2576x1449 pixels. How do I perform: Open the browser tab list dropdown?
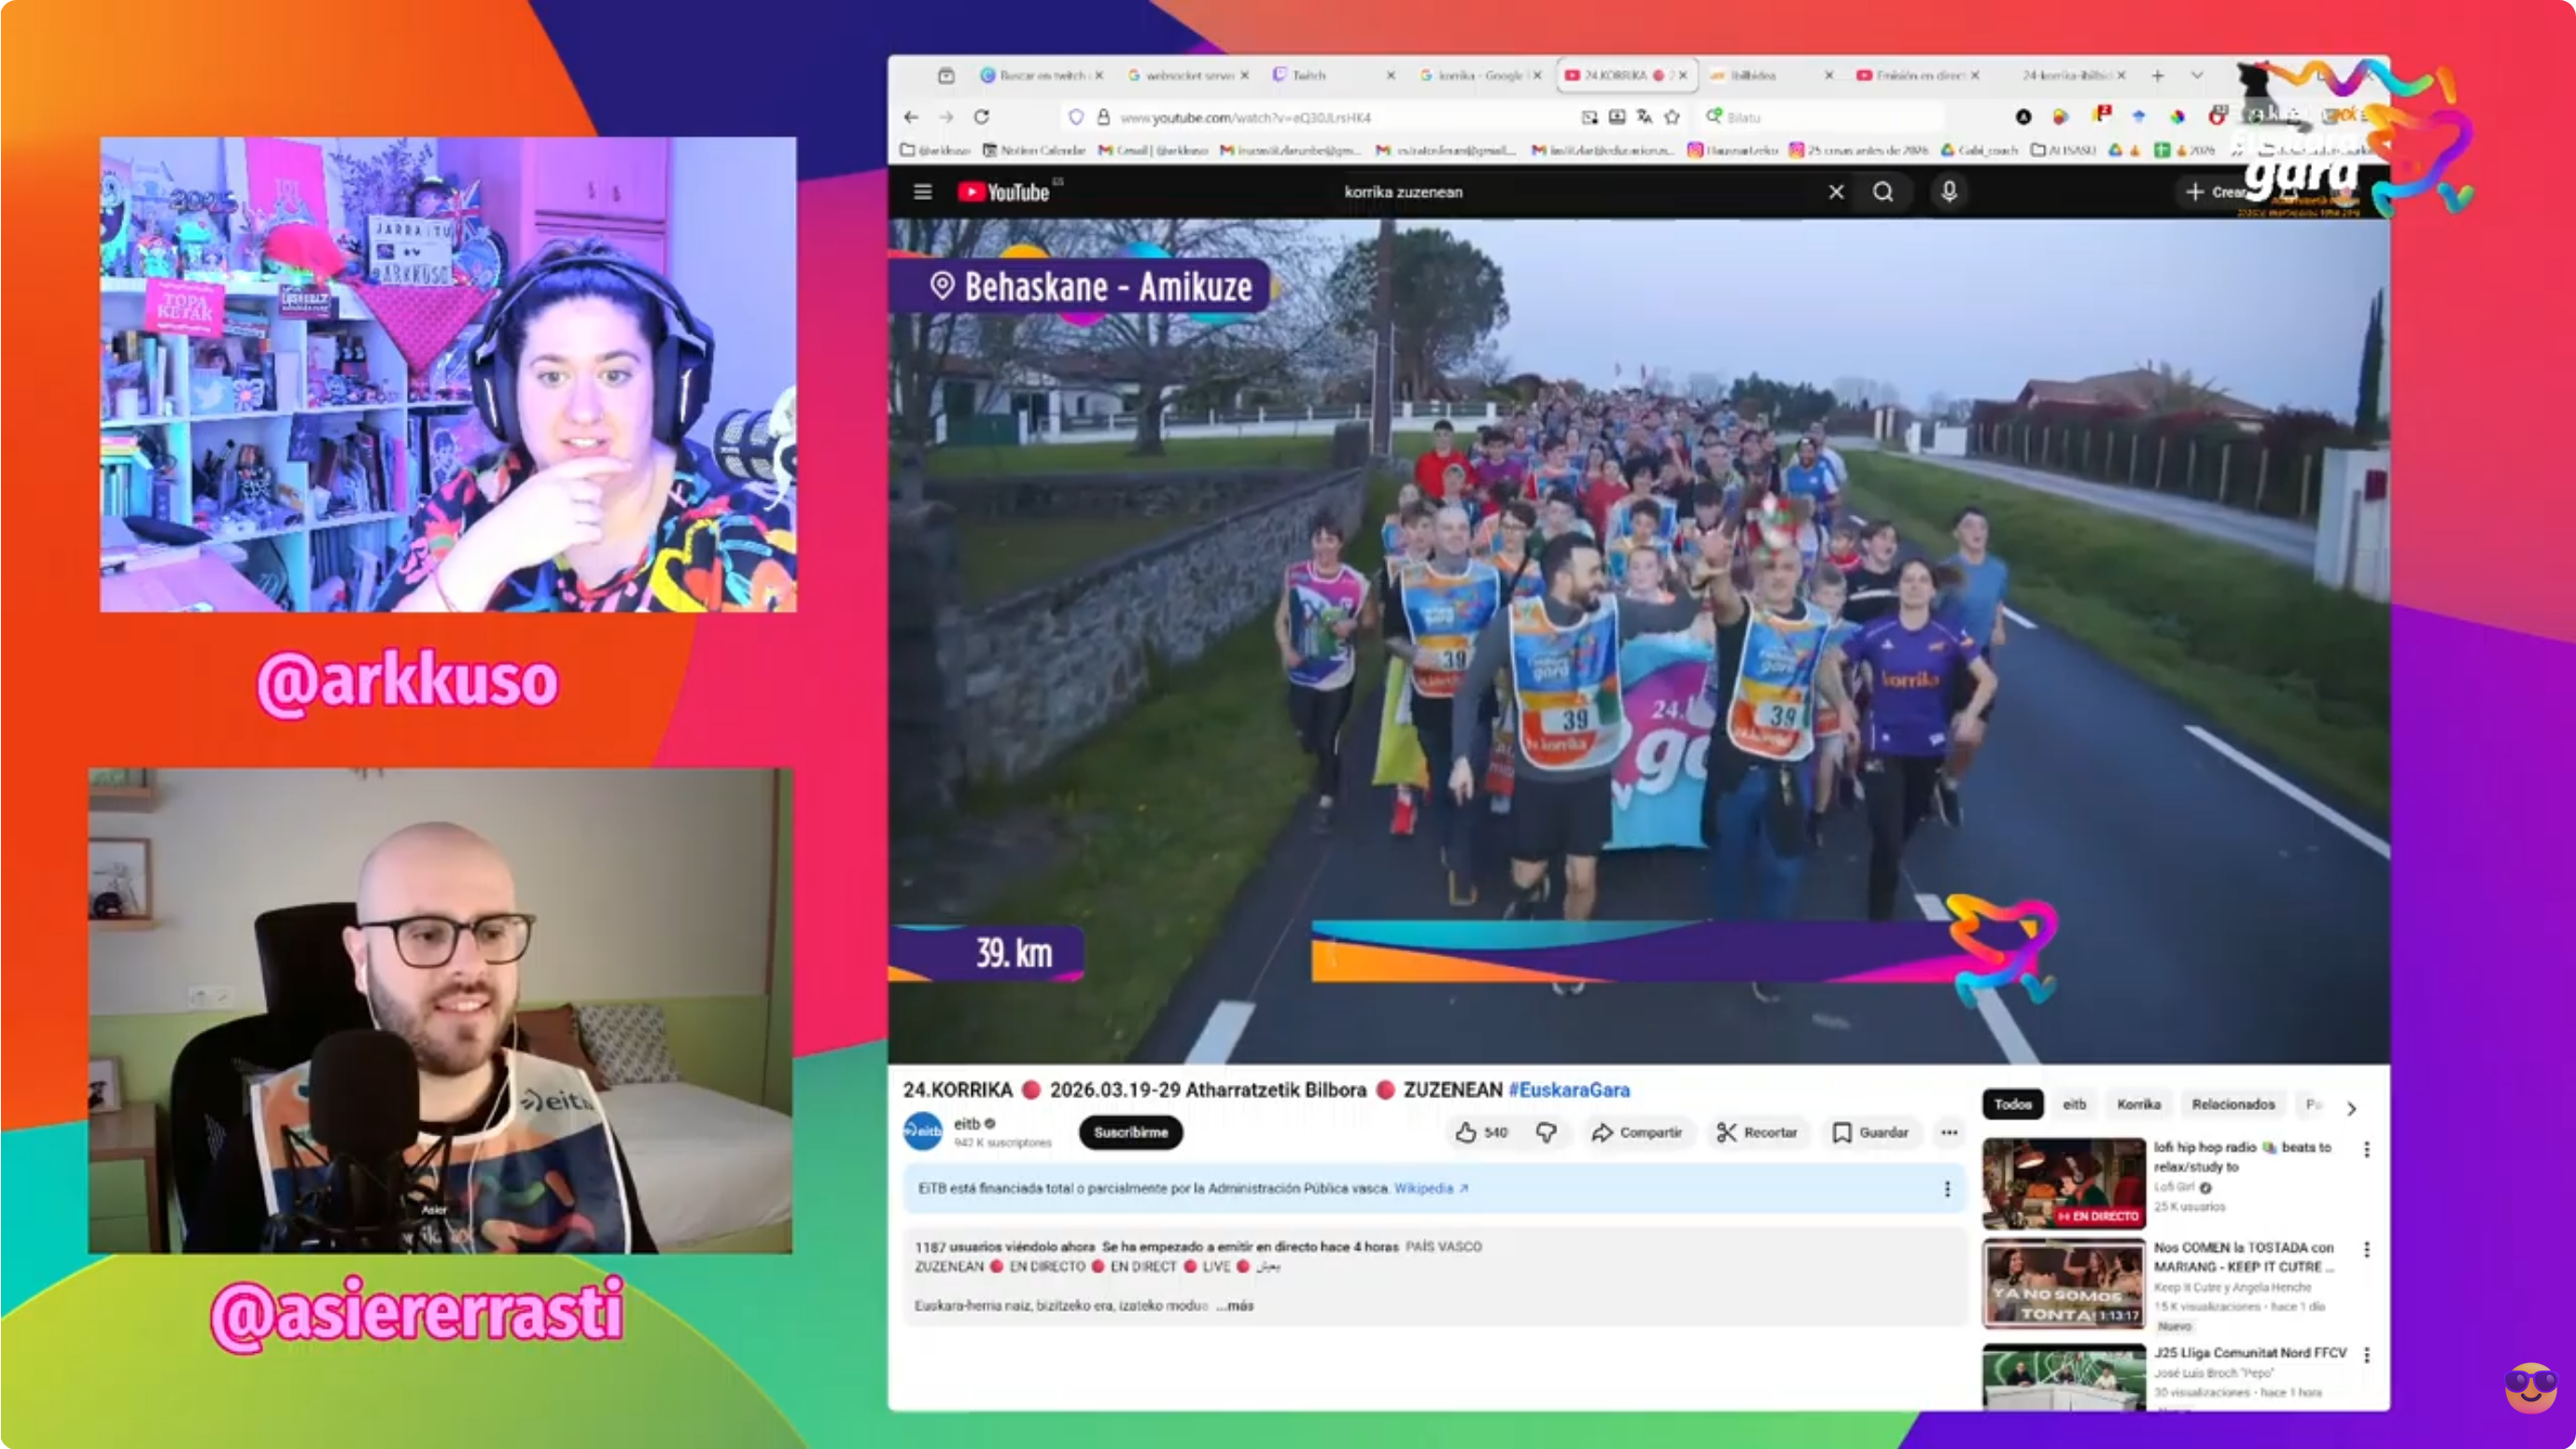2196,75
